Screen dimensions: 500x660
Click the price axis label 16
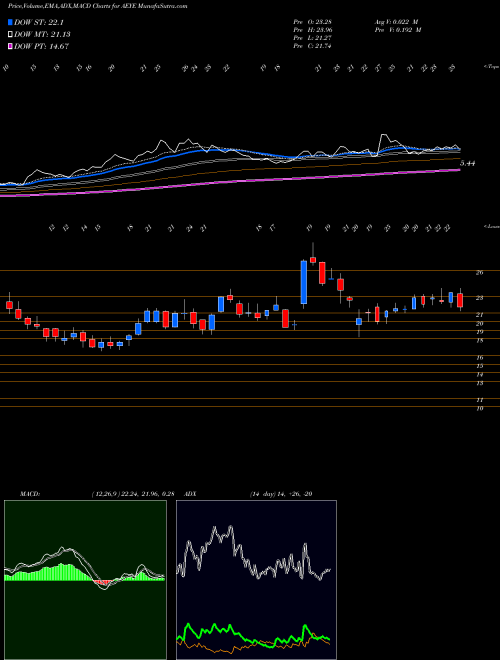479,357
